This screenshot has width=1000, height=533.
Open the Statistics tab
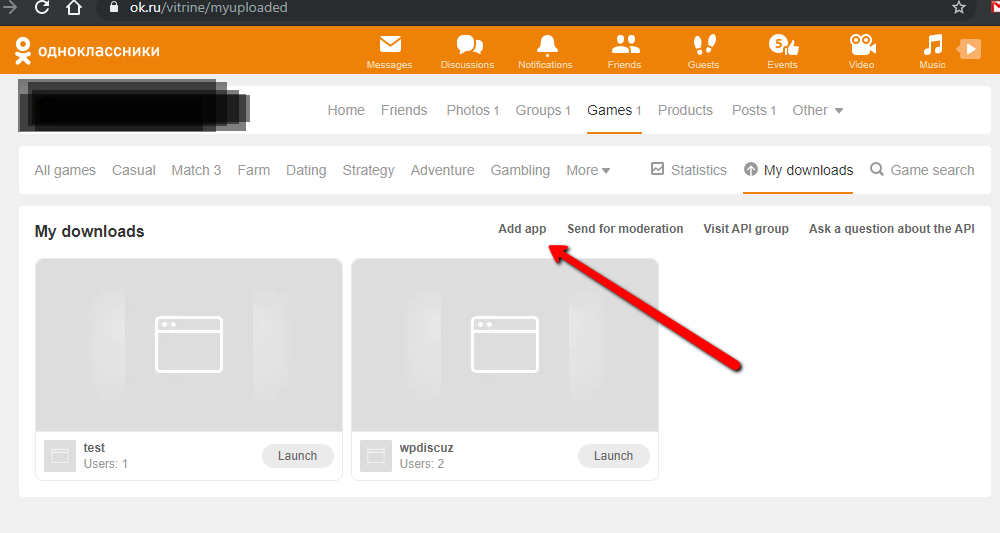[x=689, y=170]
